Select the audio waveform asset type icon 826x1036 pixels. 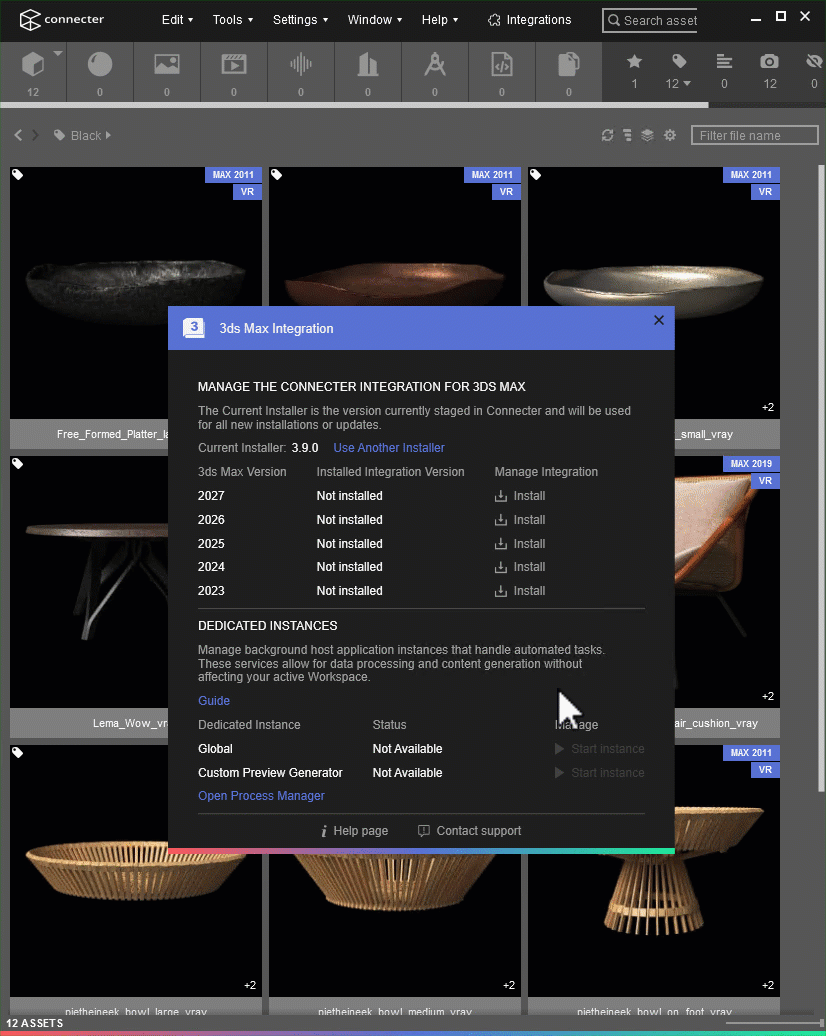(x=301, y=65)
